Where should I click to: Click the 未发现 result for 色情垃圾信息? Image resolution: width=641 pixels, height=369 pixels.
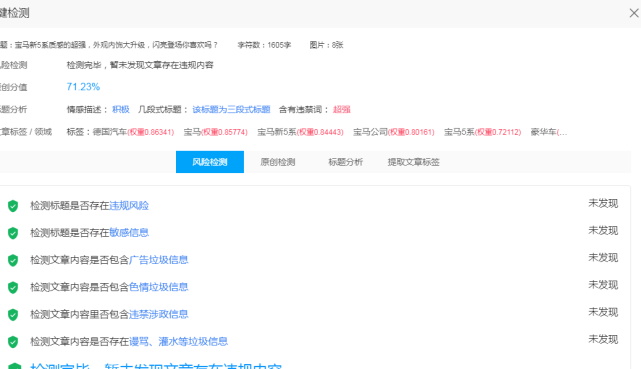[603, 285]
